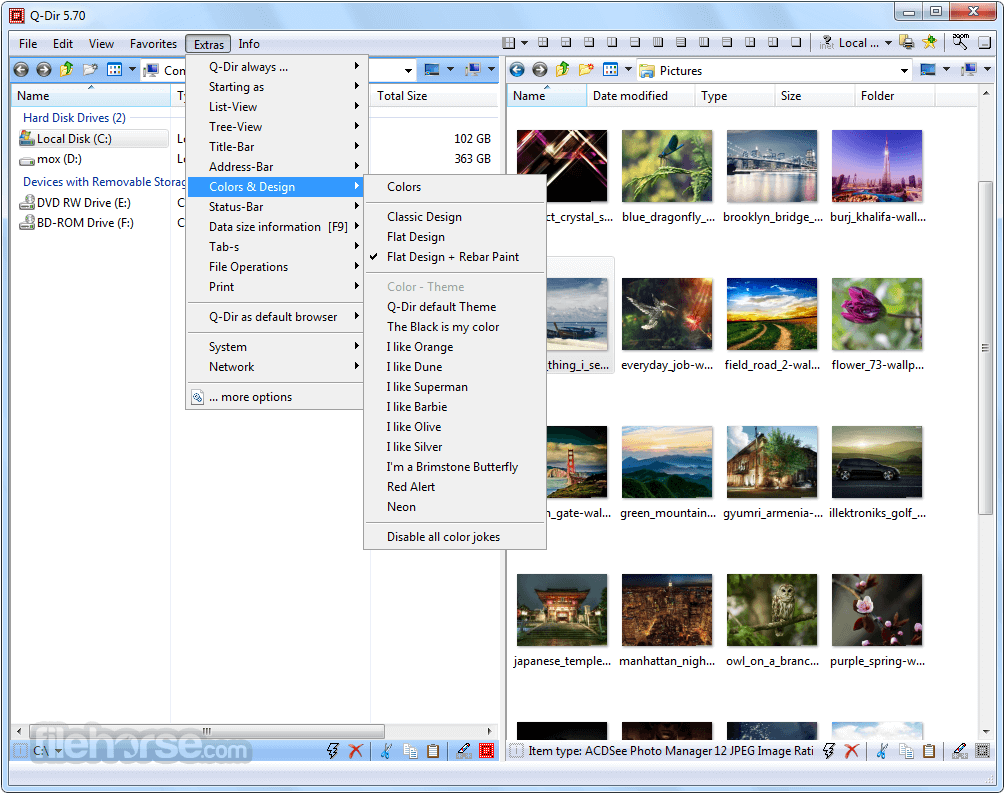Click the lightning bolt icon in right status bar
Screen dimensions: 1005x794
pos(828,750)
